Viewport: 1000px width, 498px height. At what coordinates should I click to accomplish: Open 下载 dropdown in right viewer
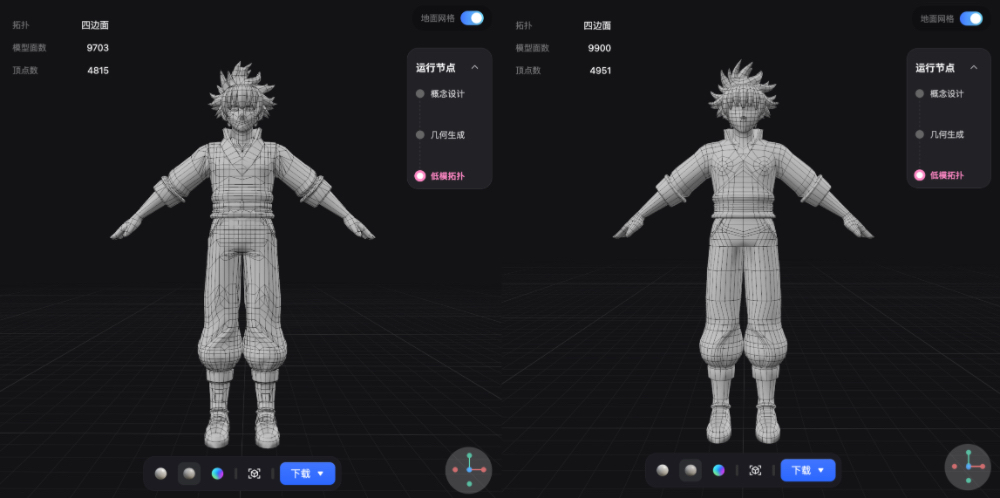coord(808,470)
